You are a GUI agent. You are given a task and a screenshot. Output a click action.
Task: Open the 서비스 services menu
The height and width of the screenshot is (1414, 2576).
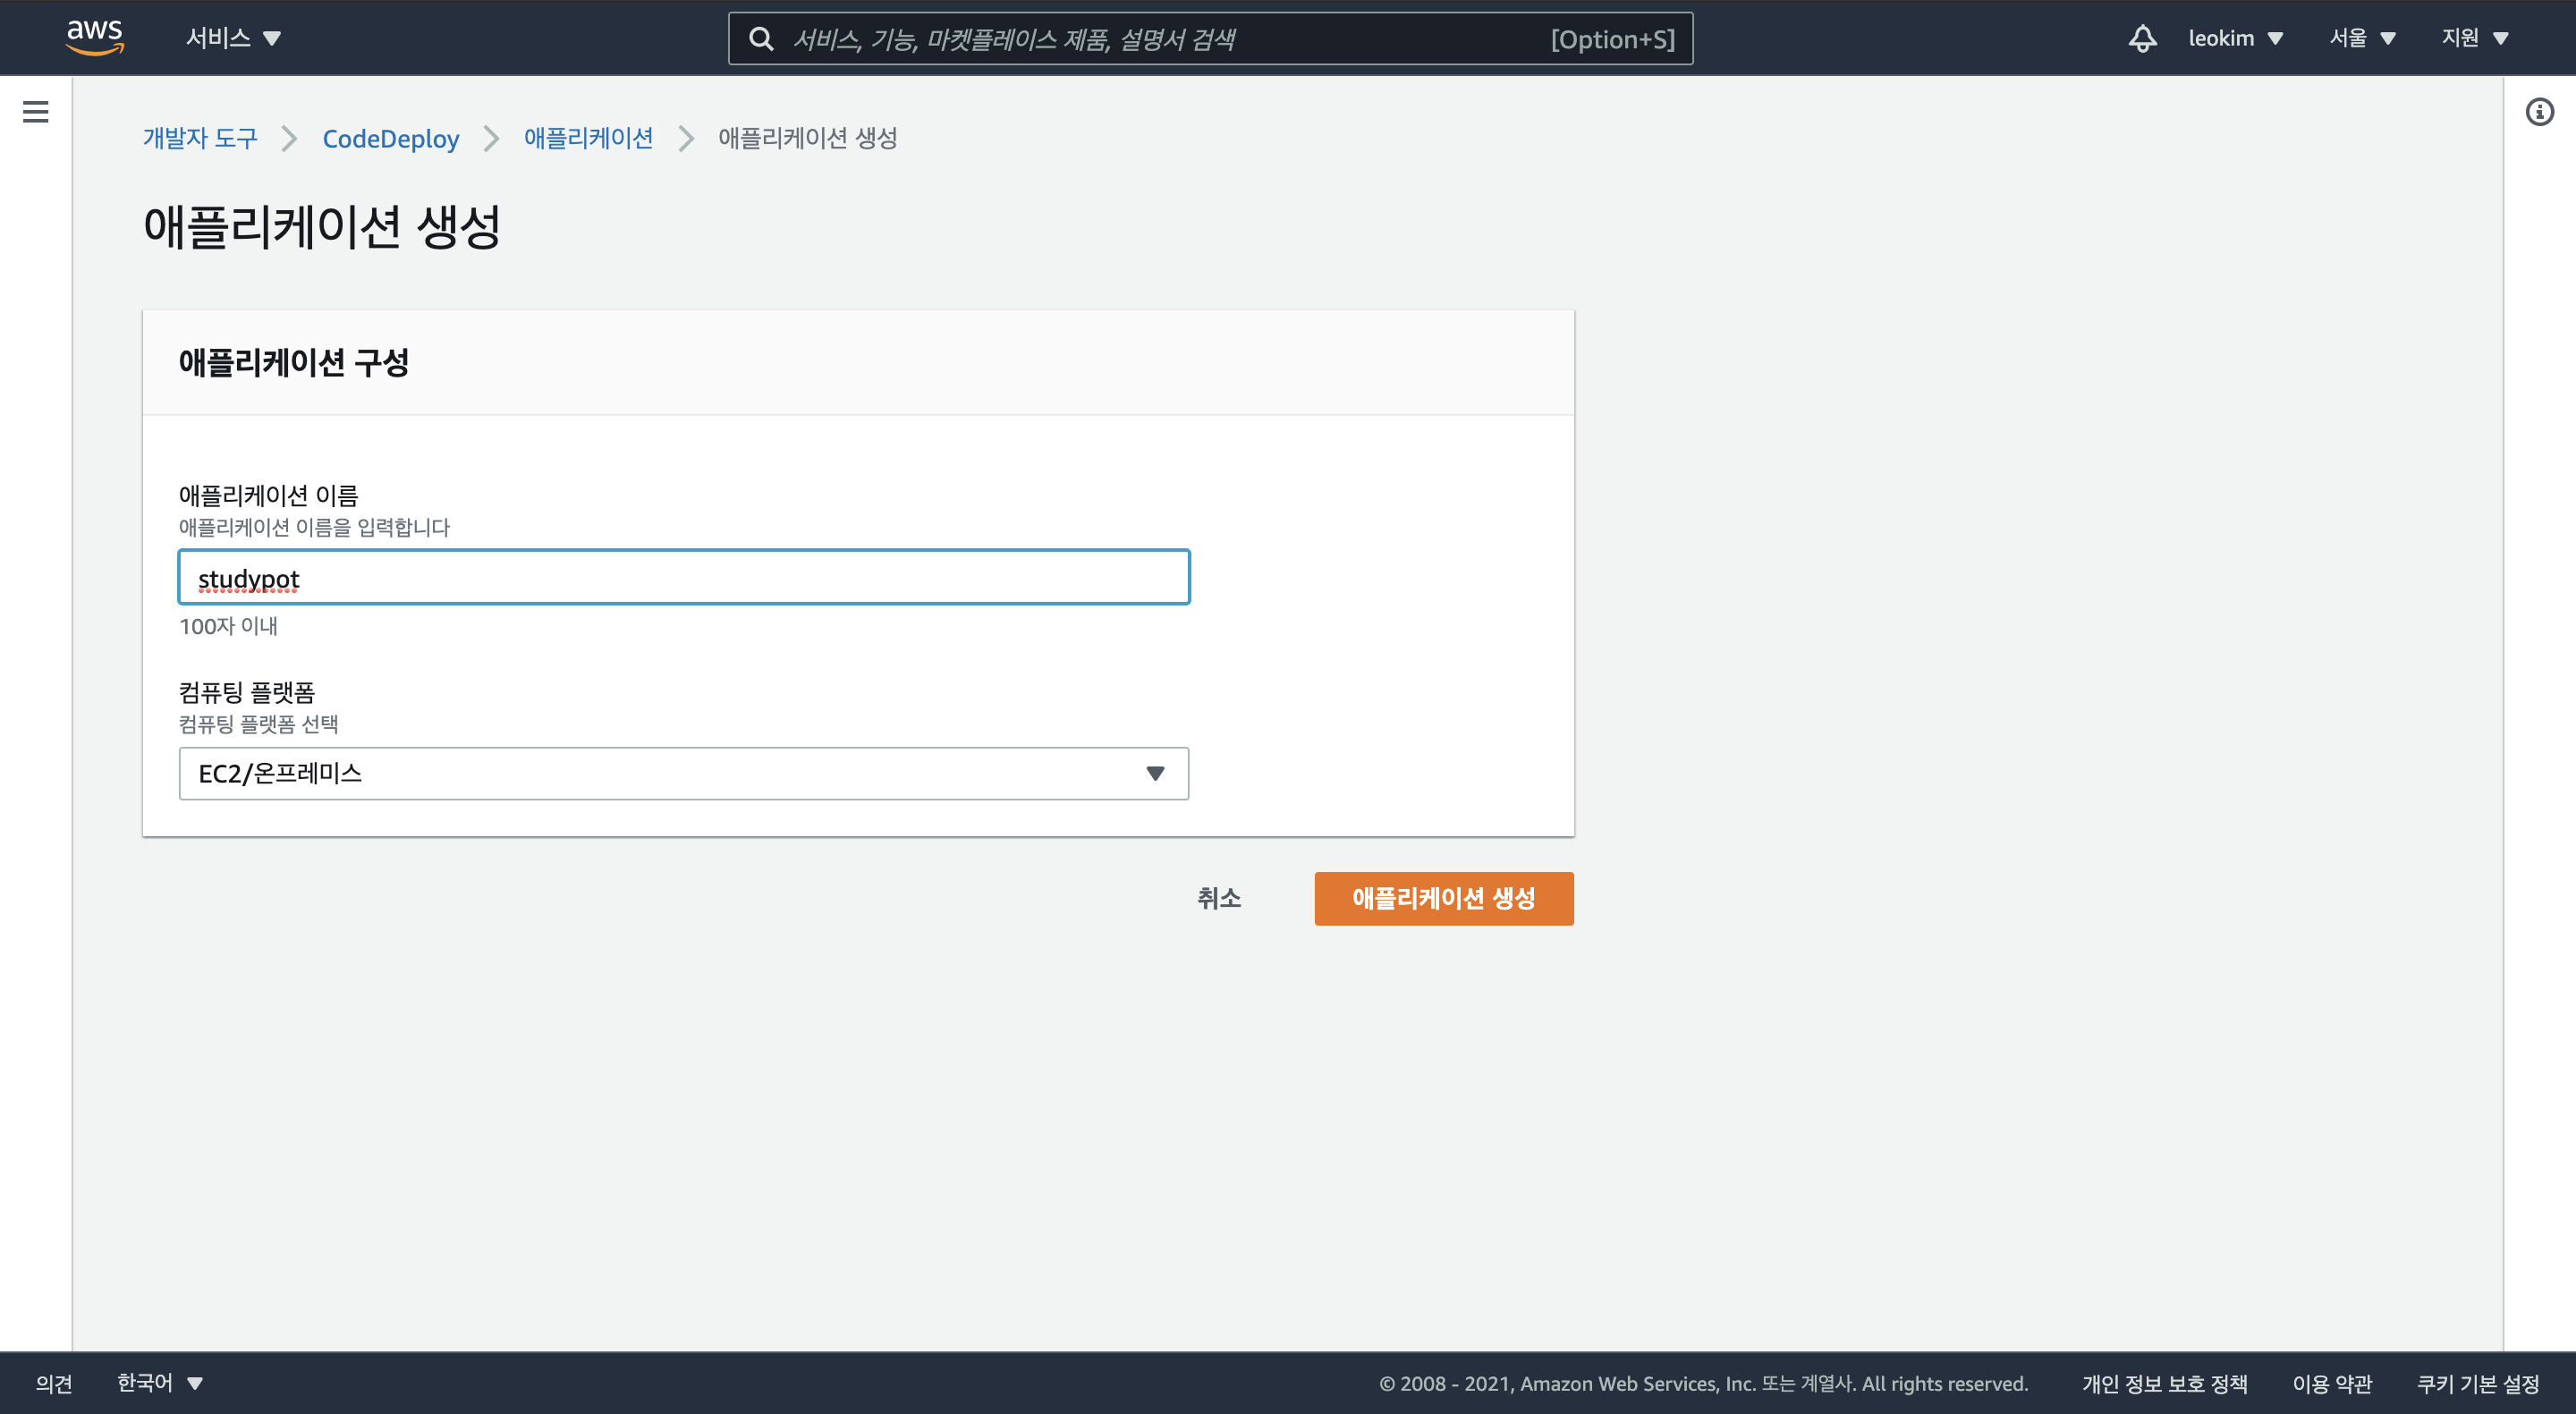(x=233, y=38)
